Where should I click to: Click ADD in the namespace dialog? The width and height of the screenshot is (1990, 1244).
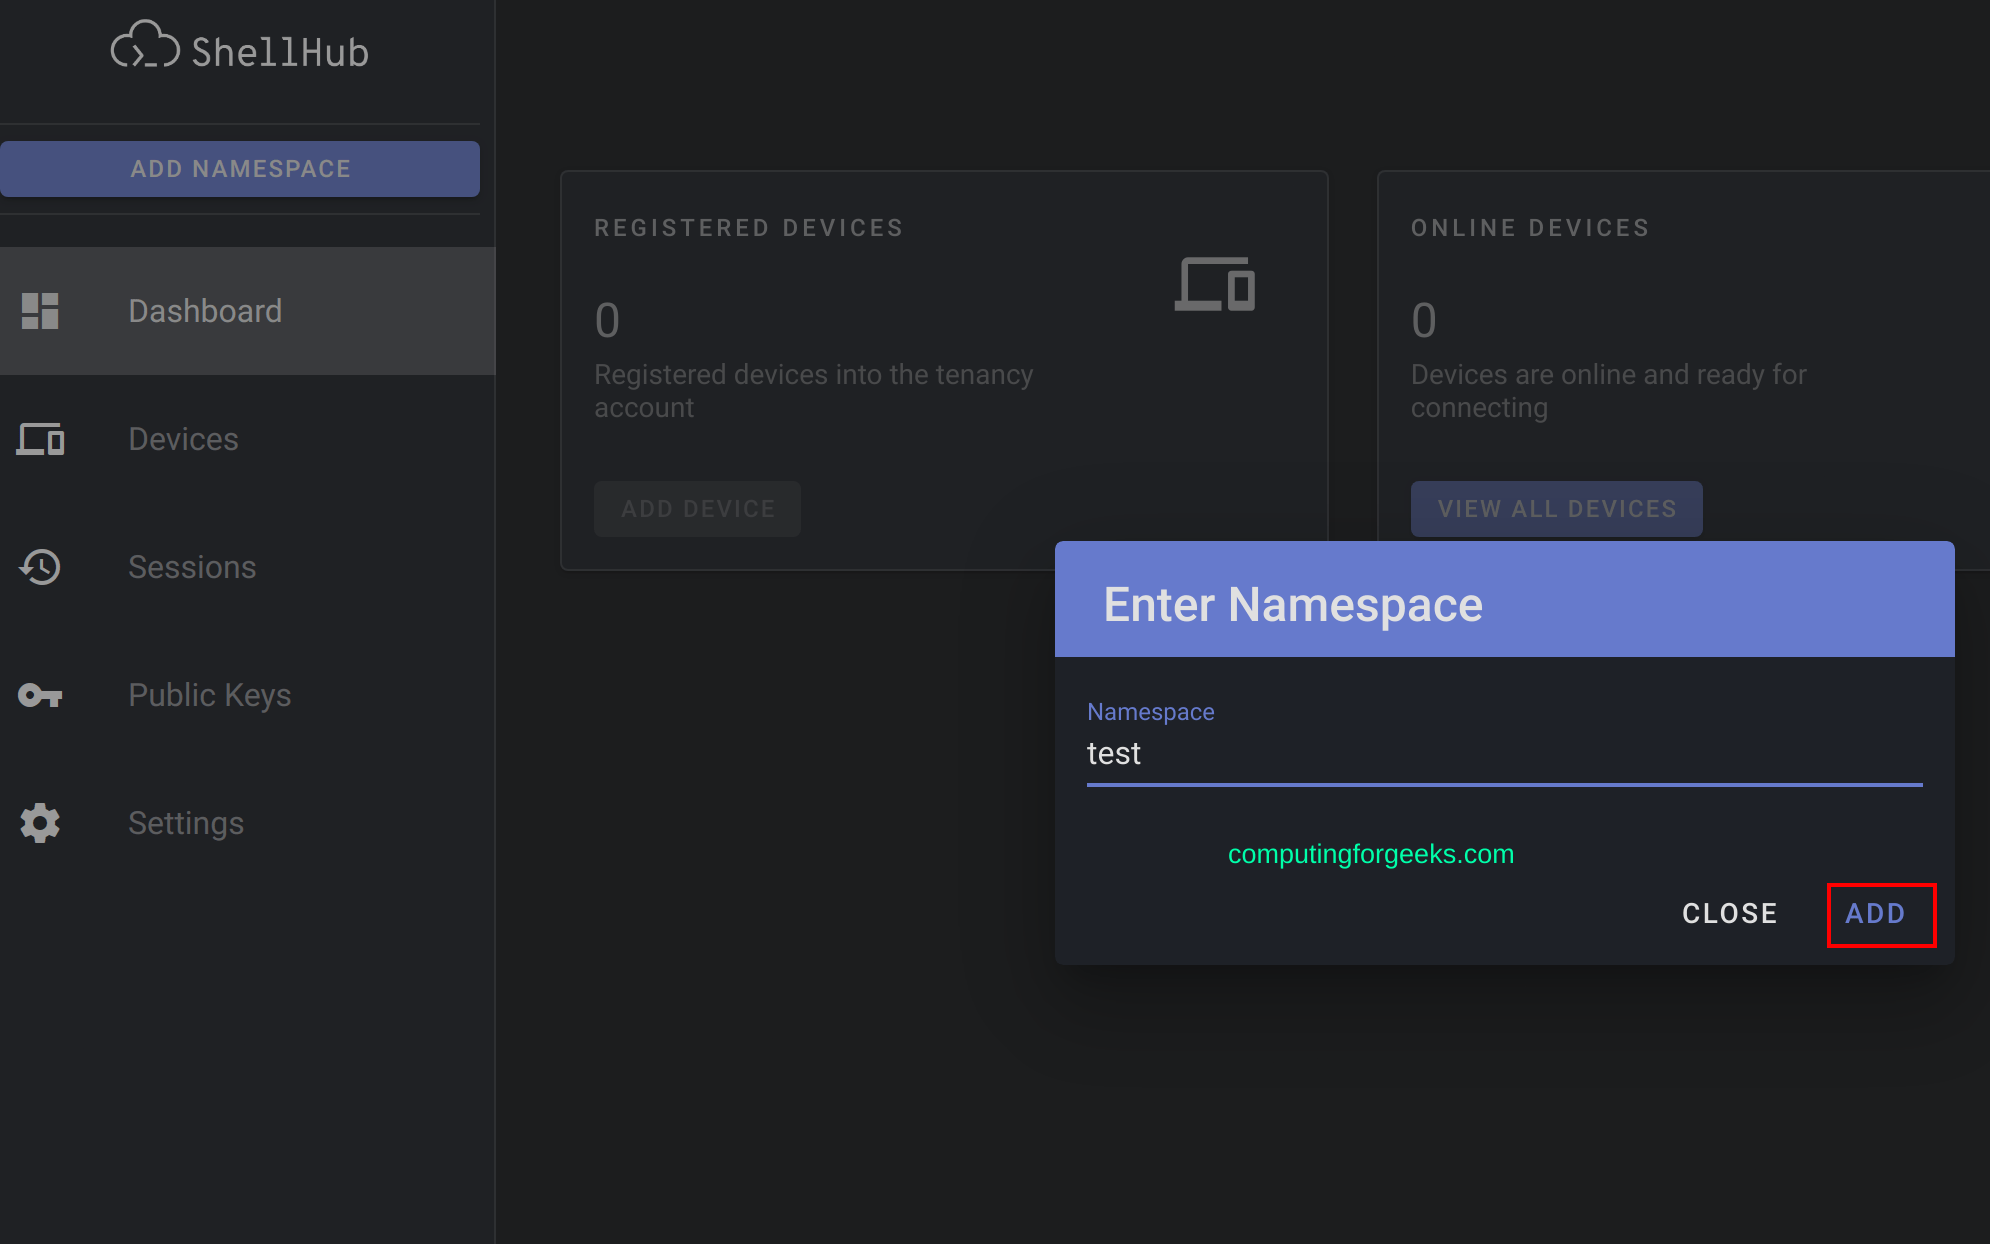pos(1875,913)
